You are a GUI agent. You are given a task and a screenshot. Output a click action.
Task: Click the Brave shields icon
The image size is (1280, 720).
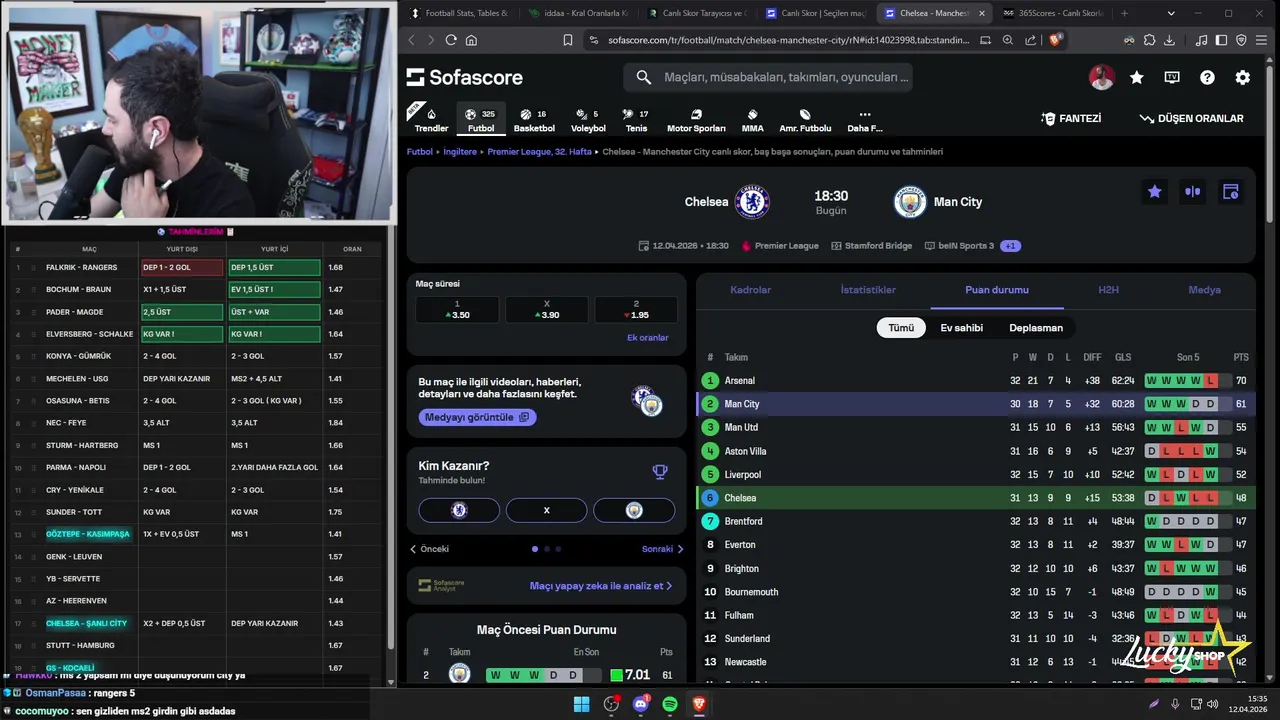click(1054, 40)
